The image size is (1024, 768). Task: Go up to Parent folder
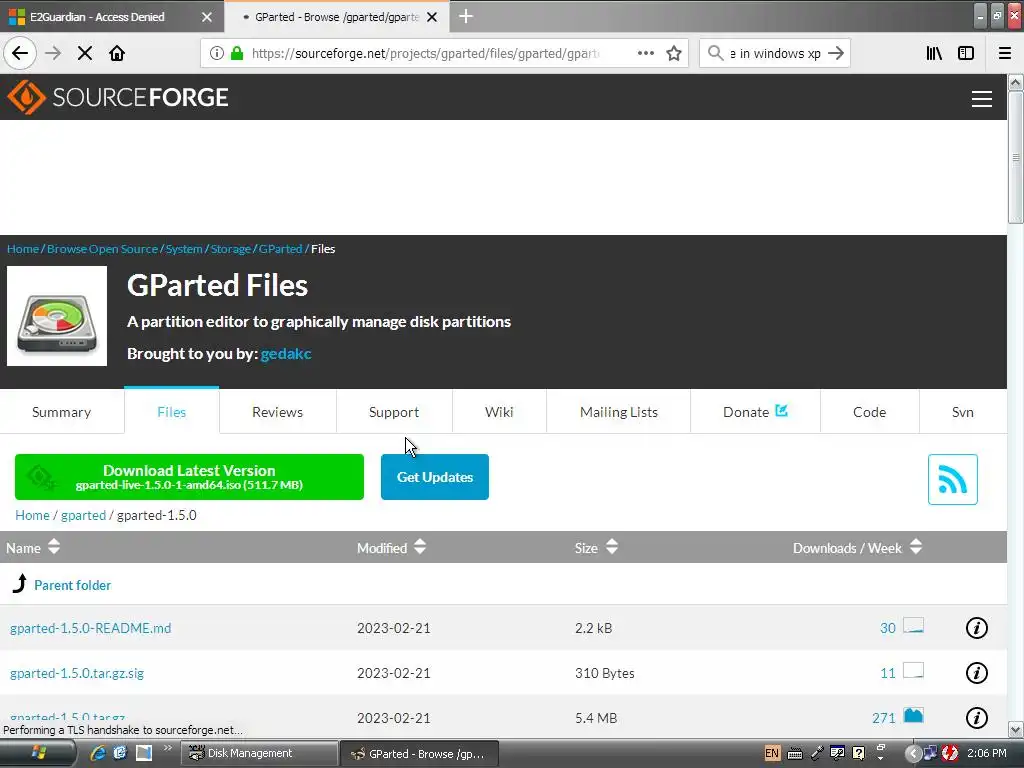(x=72, y=585)
